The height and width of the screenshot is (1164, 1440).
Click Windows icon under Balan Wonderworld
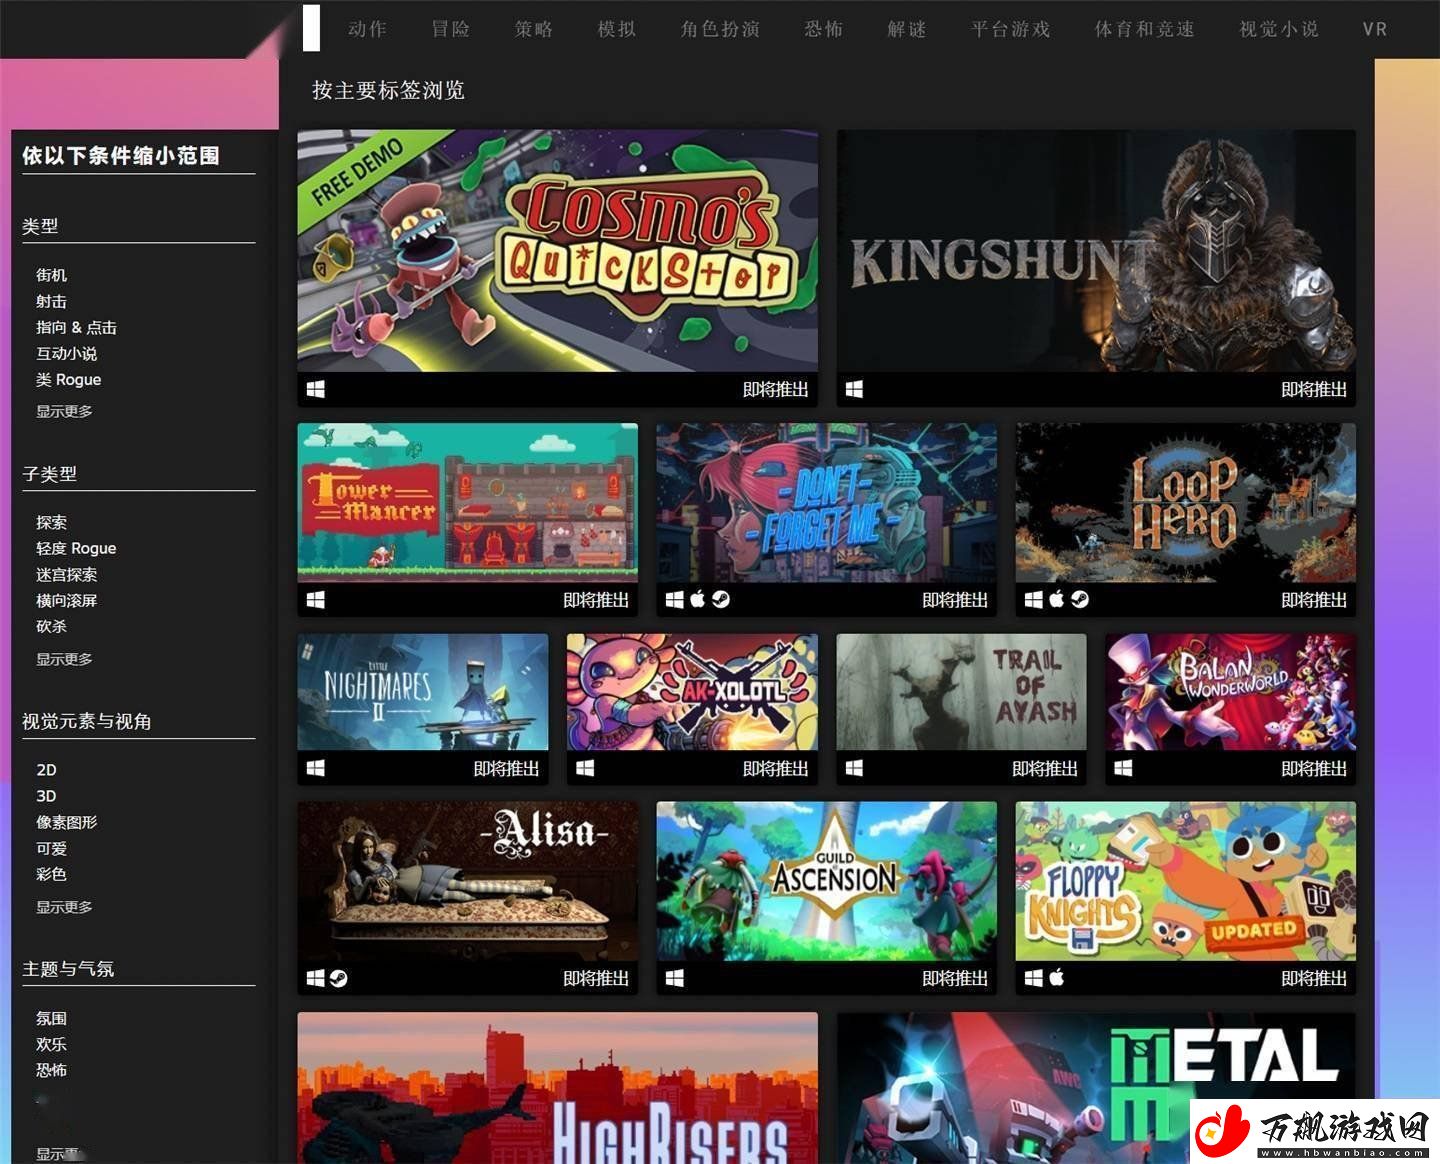[x=1124, y=768]
